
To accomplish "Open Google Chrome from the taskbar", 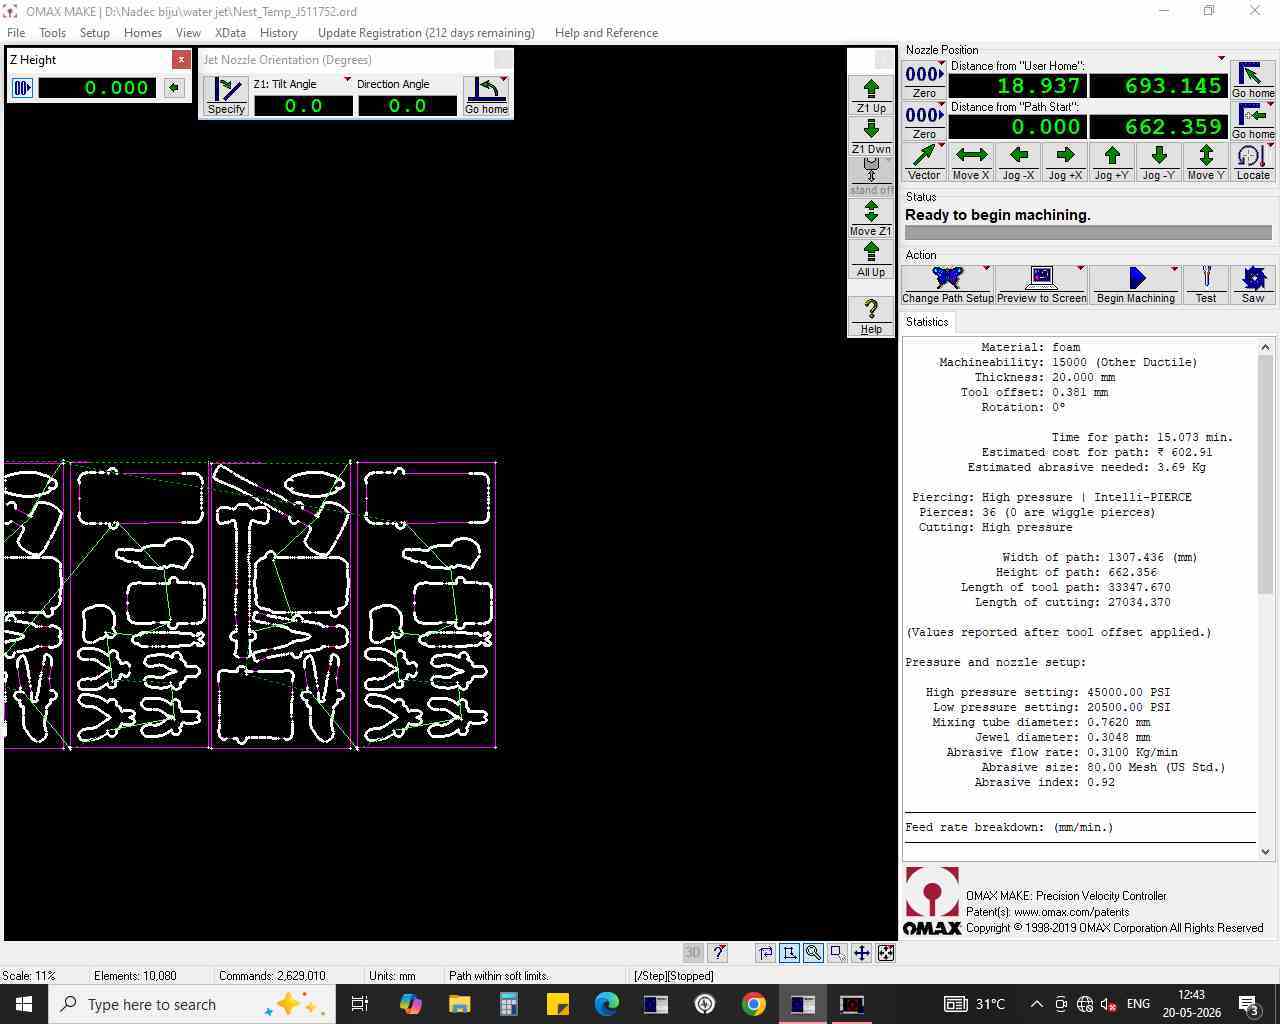I will (x=754, y=1004).
